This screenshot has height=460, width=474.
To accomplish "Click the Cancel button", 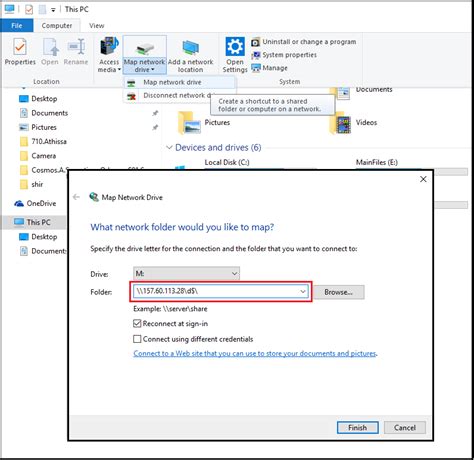I will [405, 428].
